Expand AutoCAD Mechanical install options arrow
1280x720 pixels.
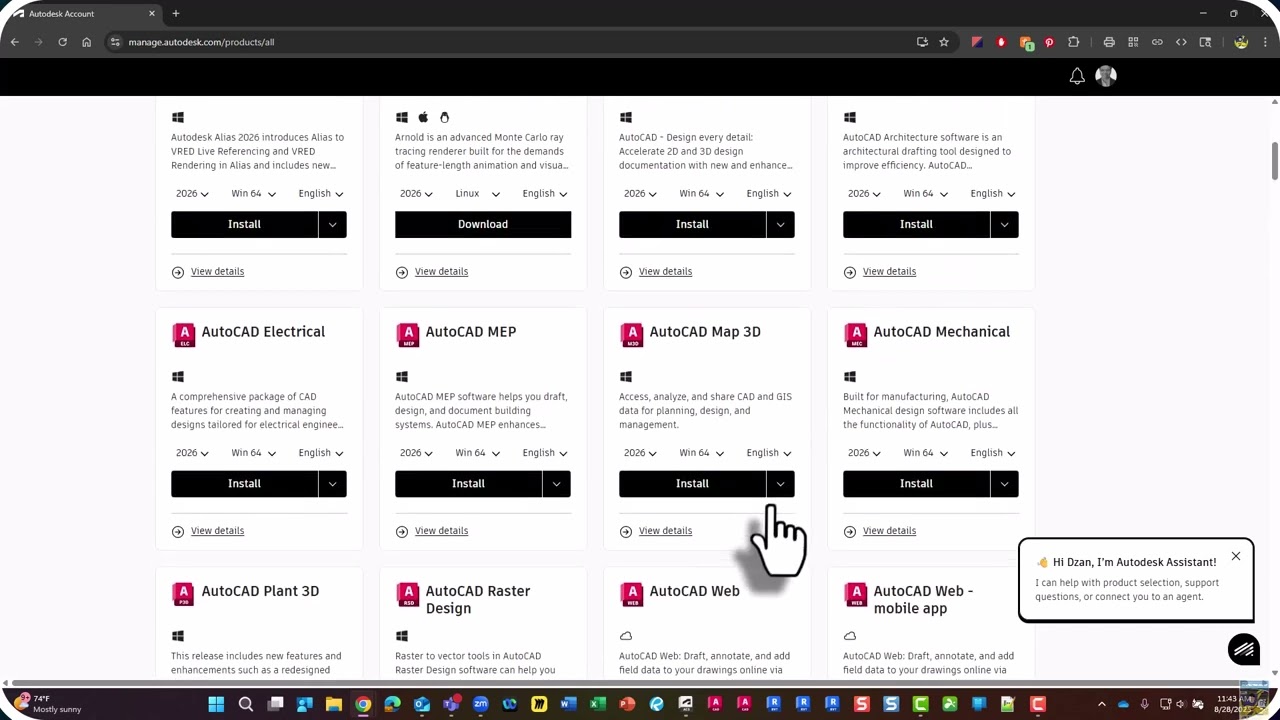pos(1005,484)
